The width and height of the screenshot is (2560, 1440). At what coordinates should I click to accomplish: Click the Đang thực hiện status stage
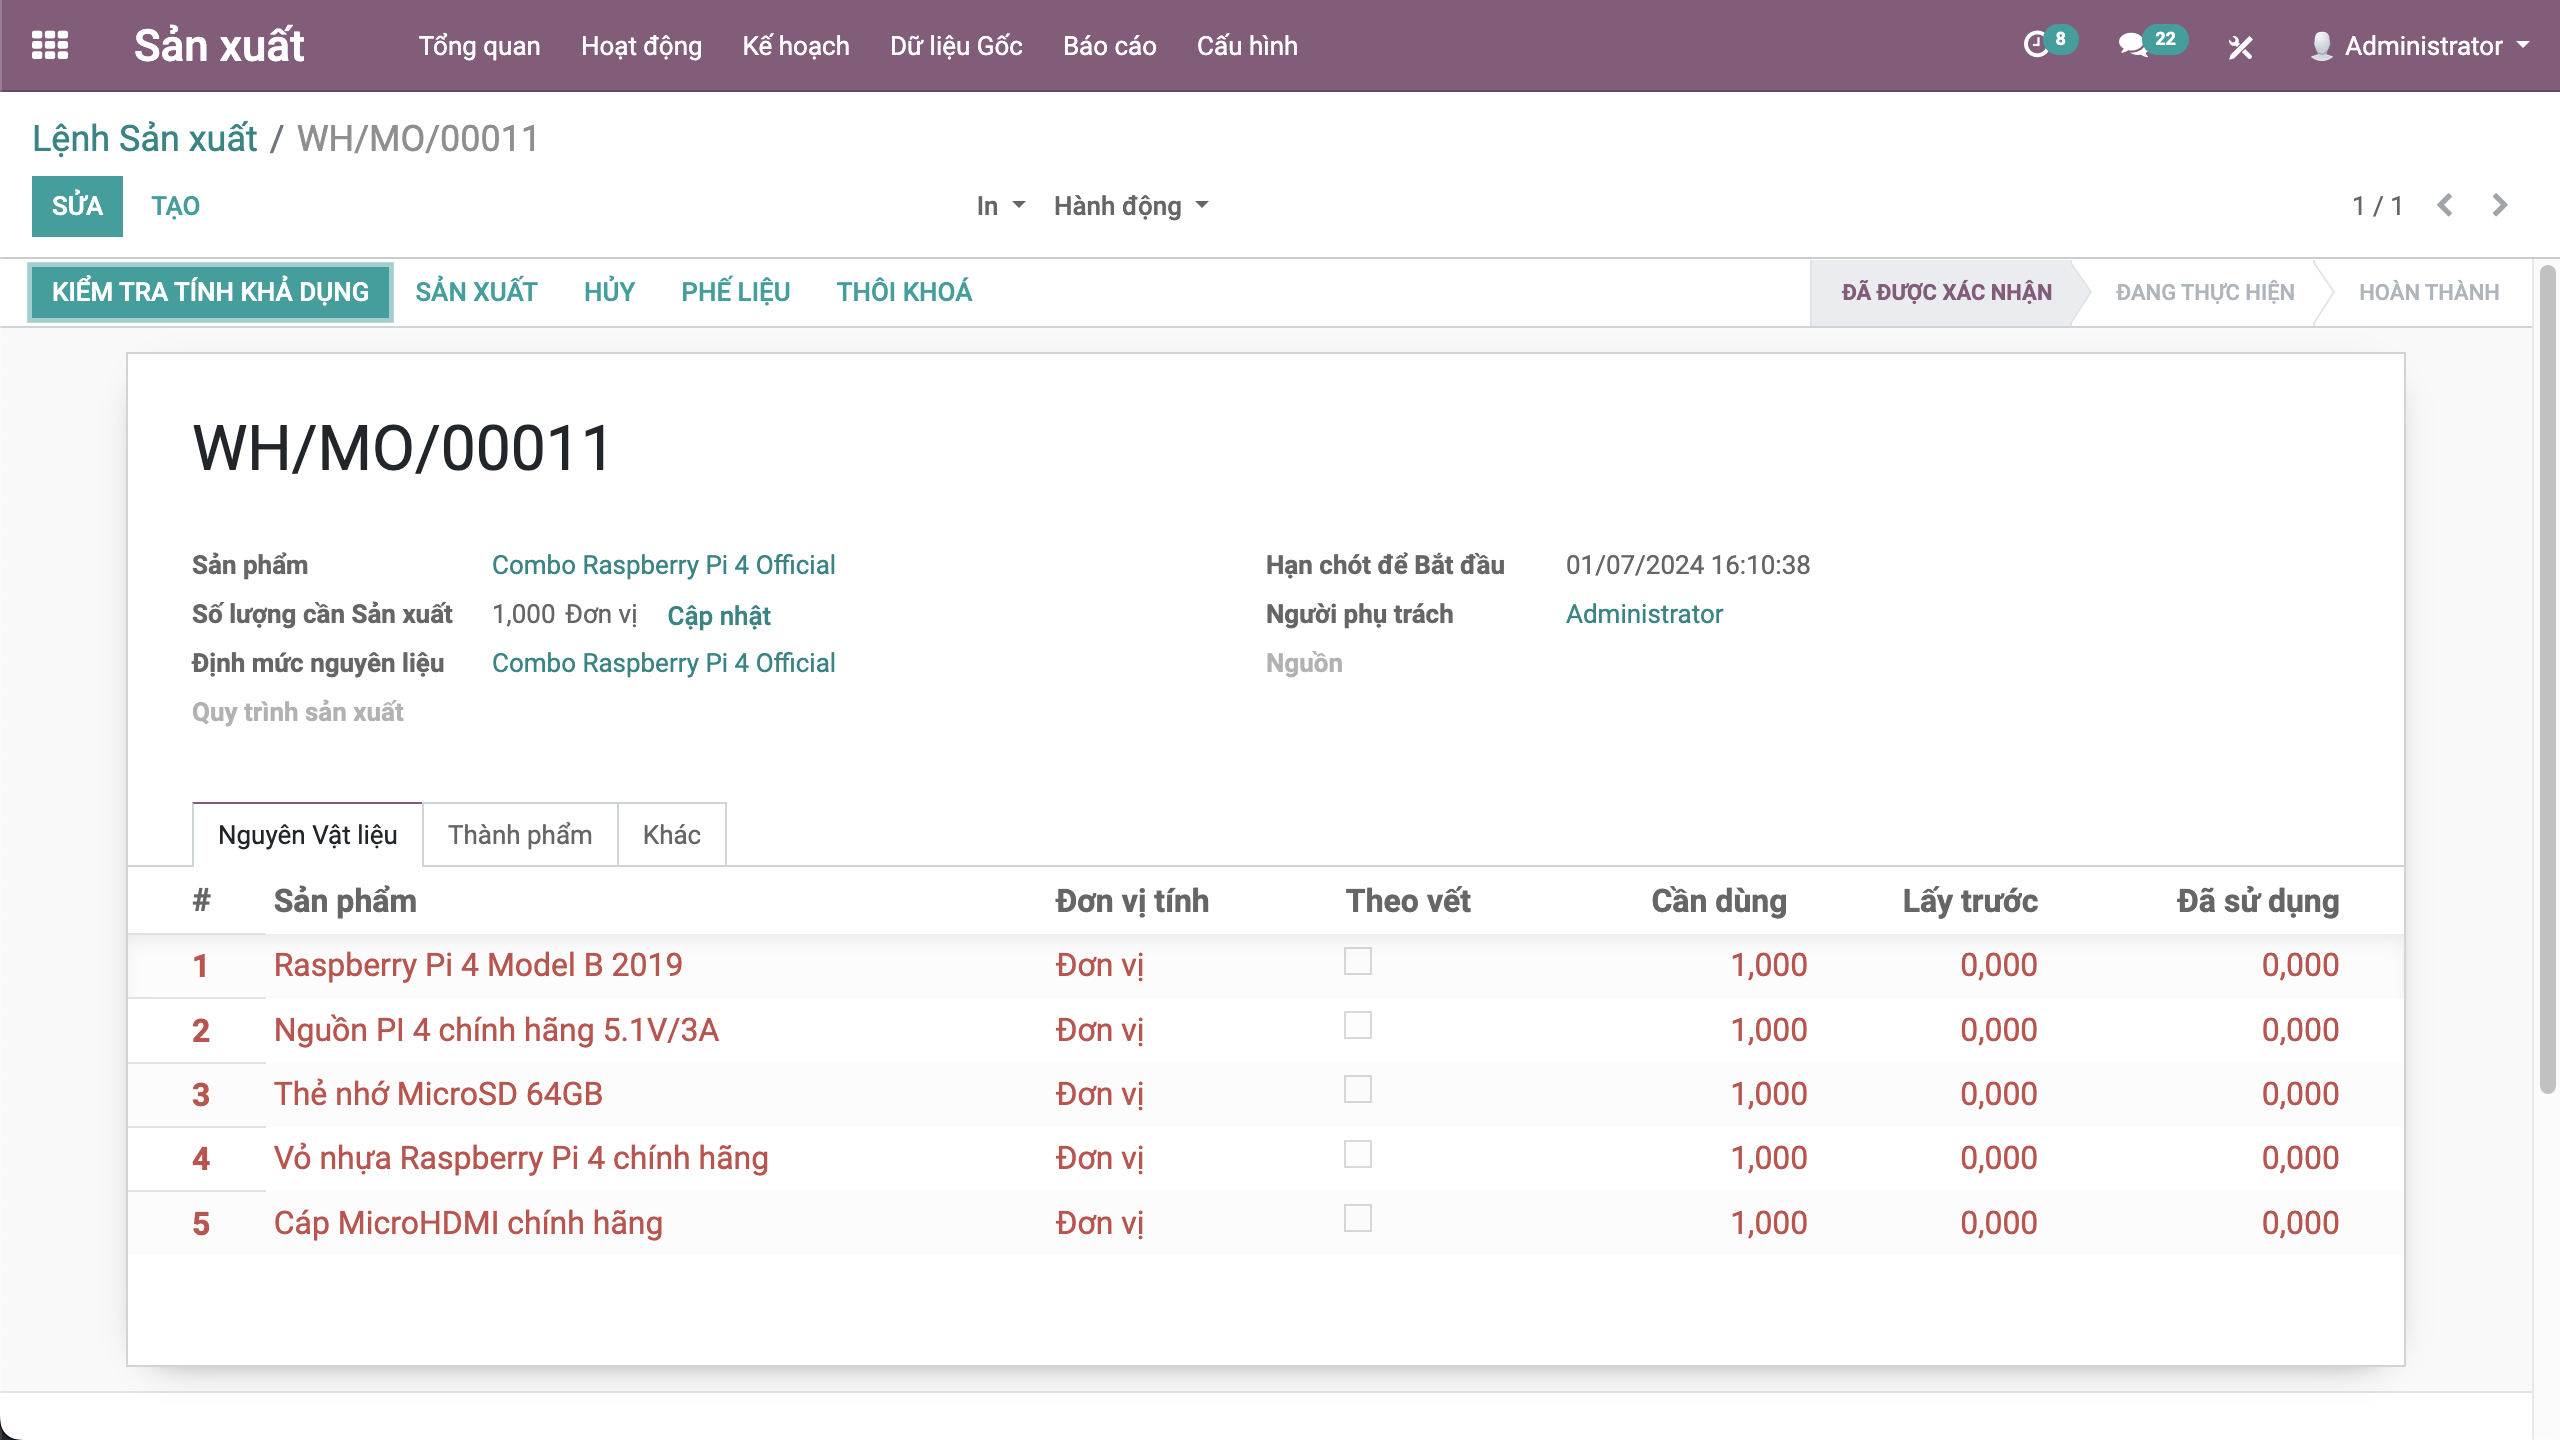[x=2204, y=292]
